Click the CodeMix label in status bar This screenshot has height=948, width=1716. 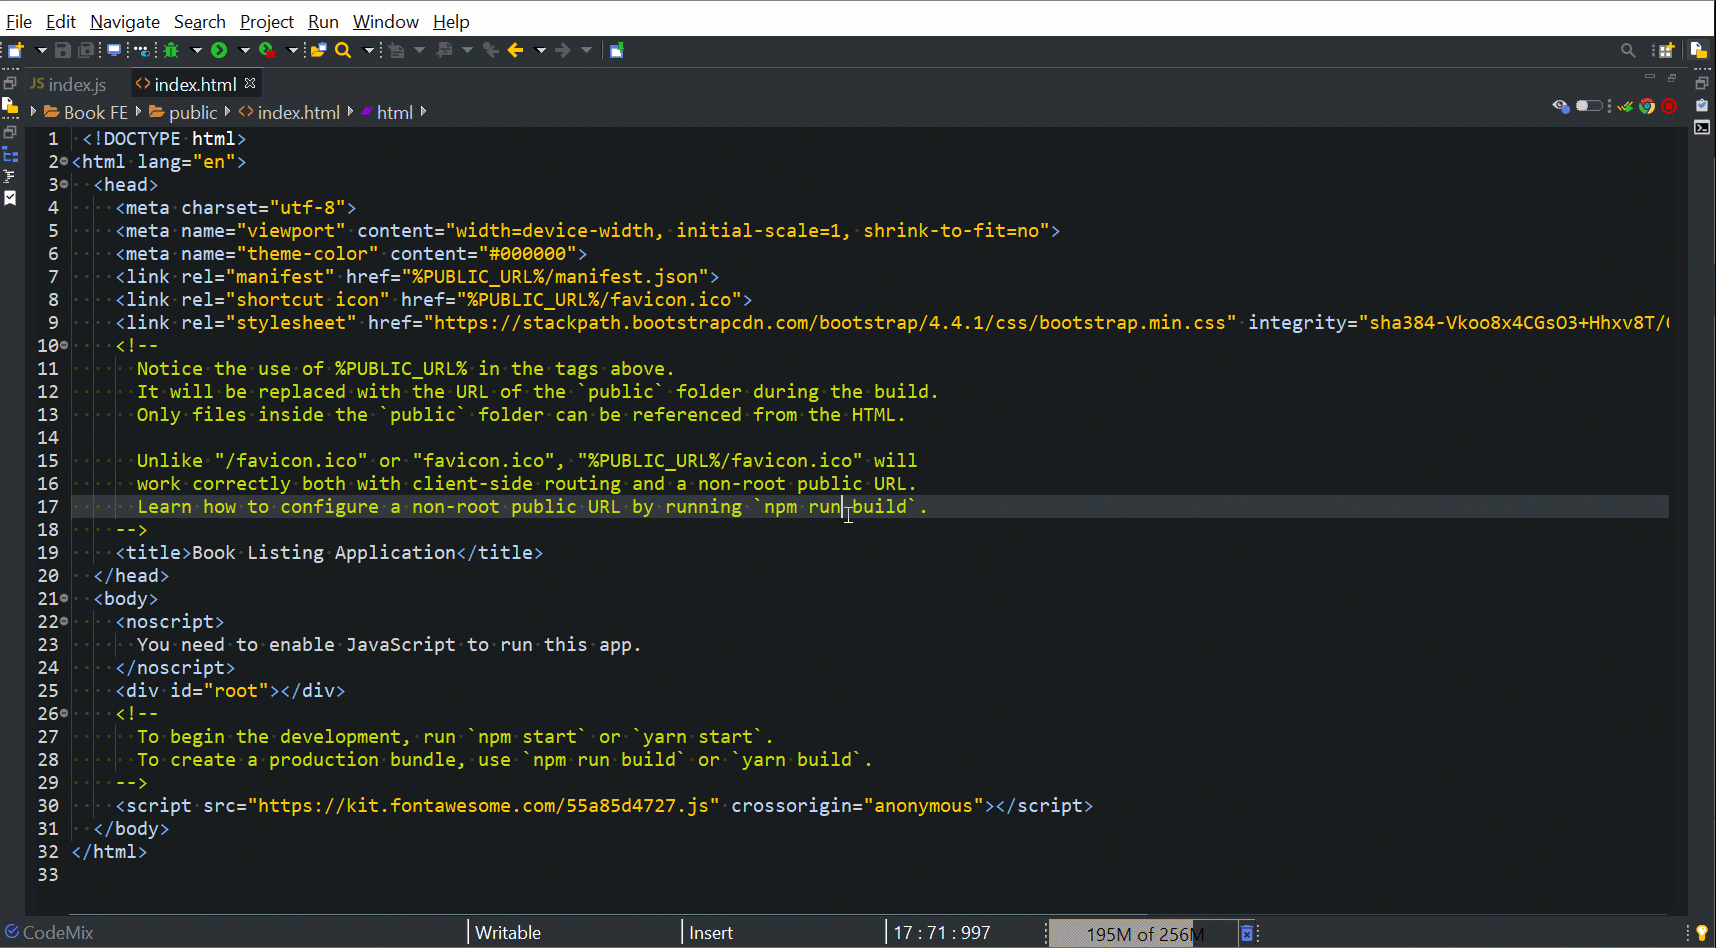tap(57, 933)
